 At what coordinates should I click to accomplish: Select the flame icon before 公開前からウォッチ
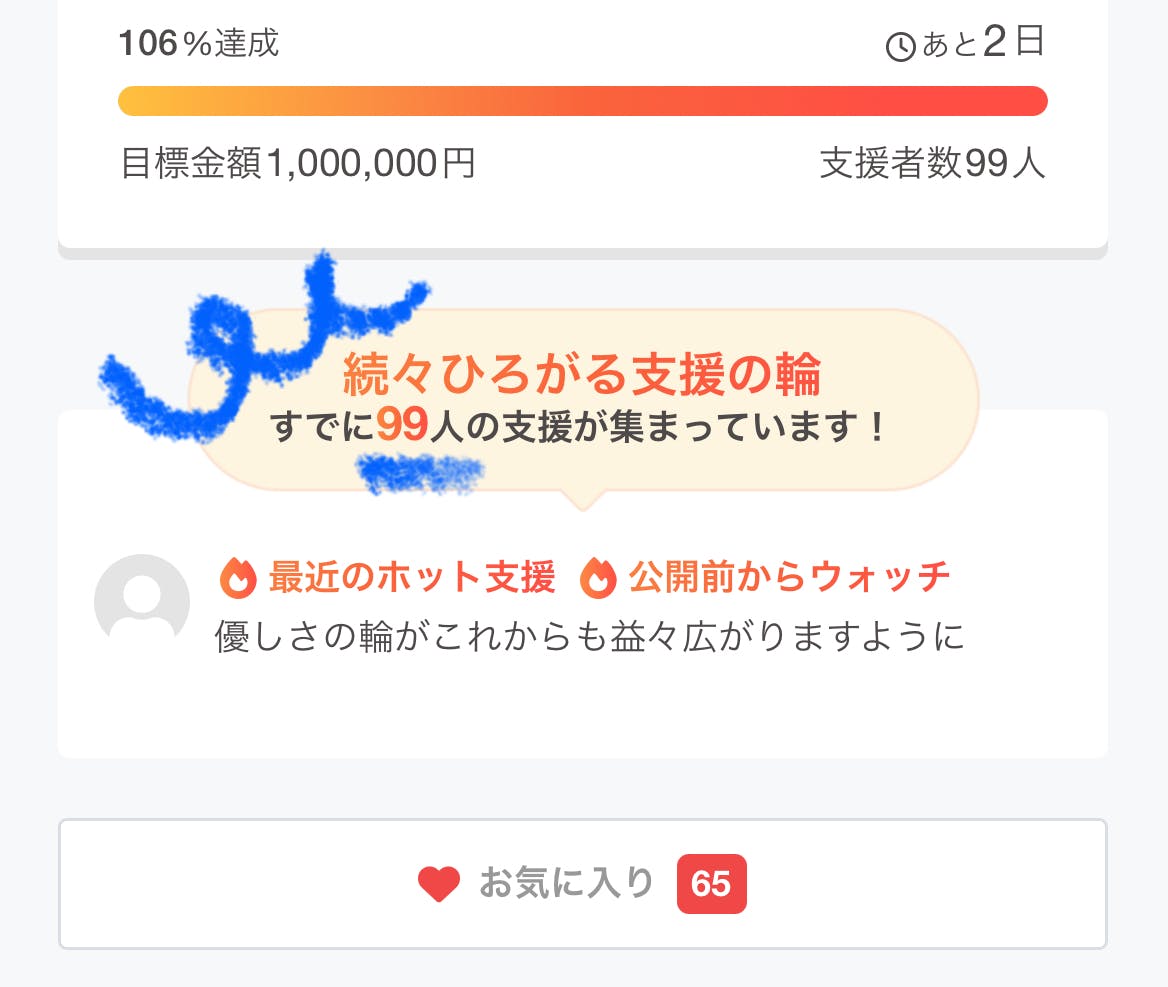tap(600, 578)
